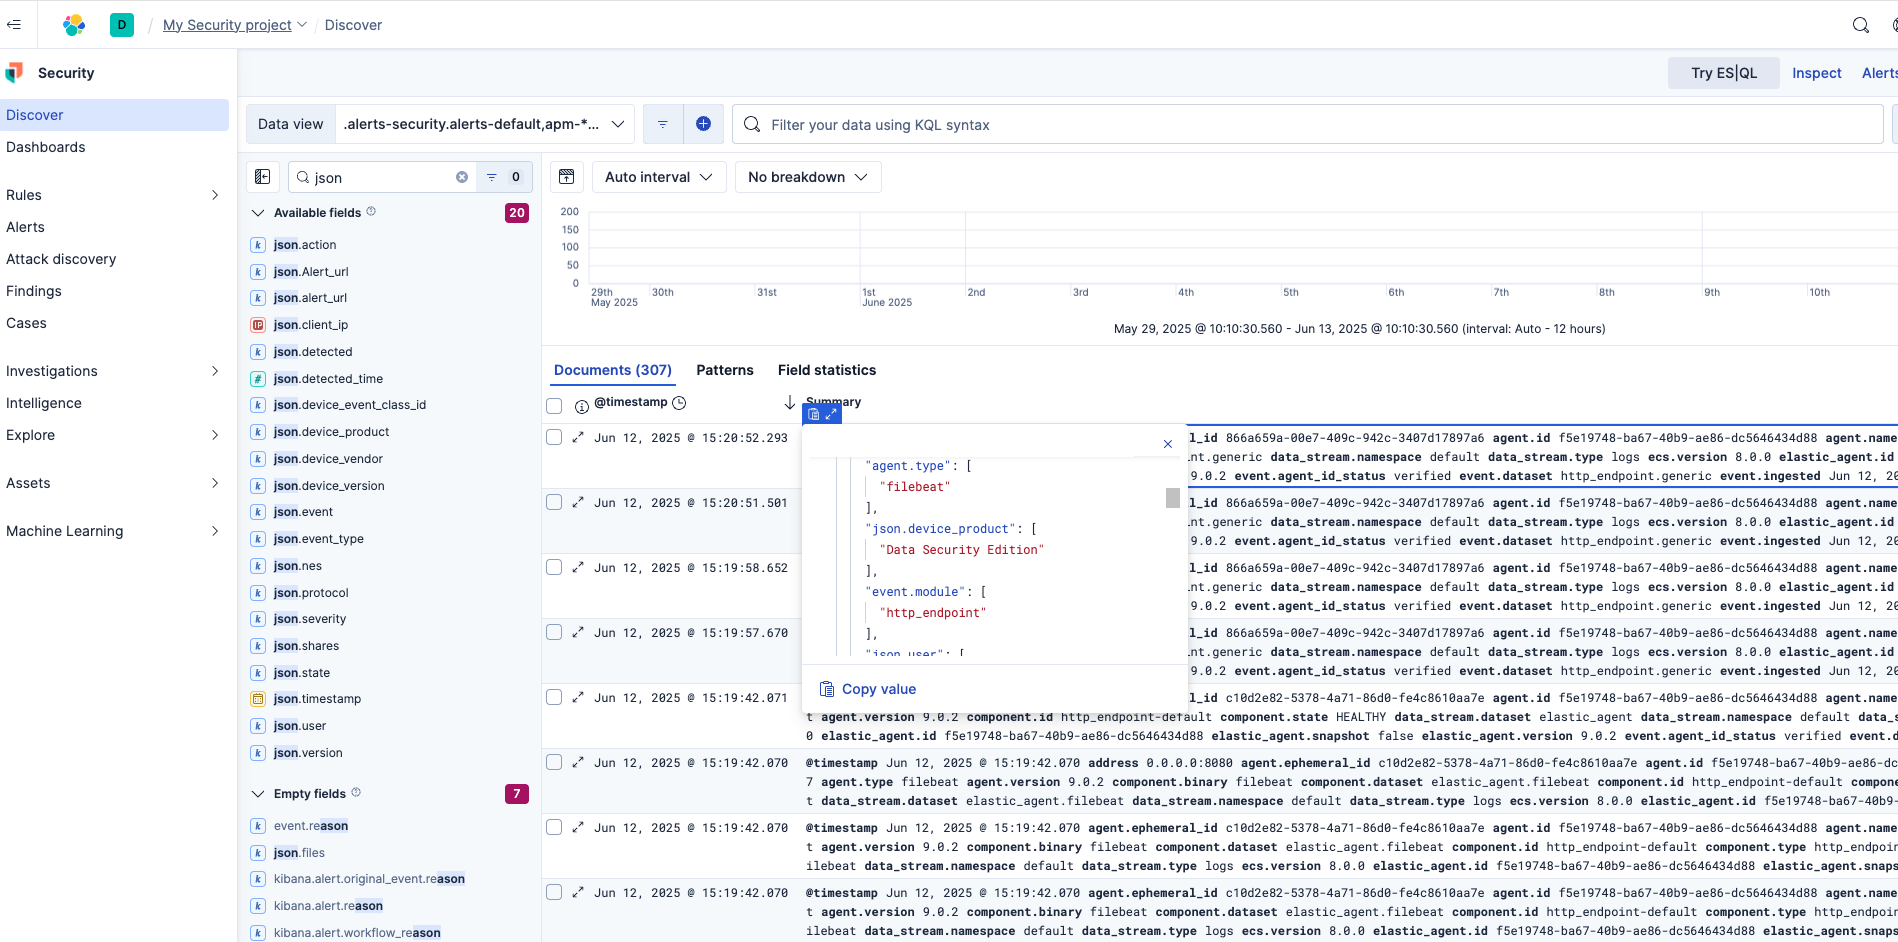This screenshot has width=1898, height=942.
Task: Collapse the side navigation menu icon
Action: coord(14,25)
